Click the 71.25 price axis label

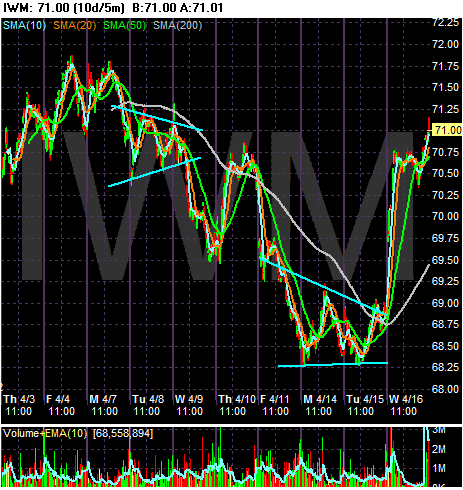(445, 109)
